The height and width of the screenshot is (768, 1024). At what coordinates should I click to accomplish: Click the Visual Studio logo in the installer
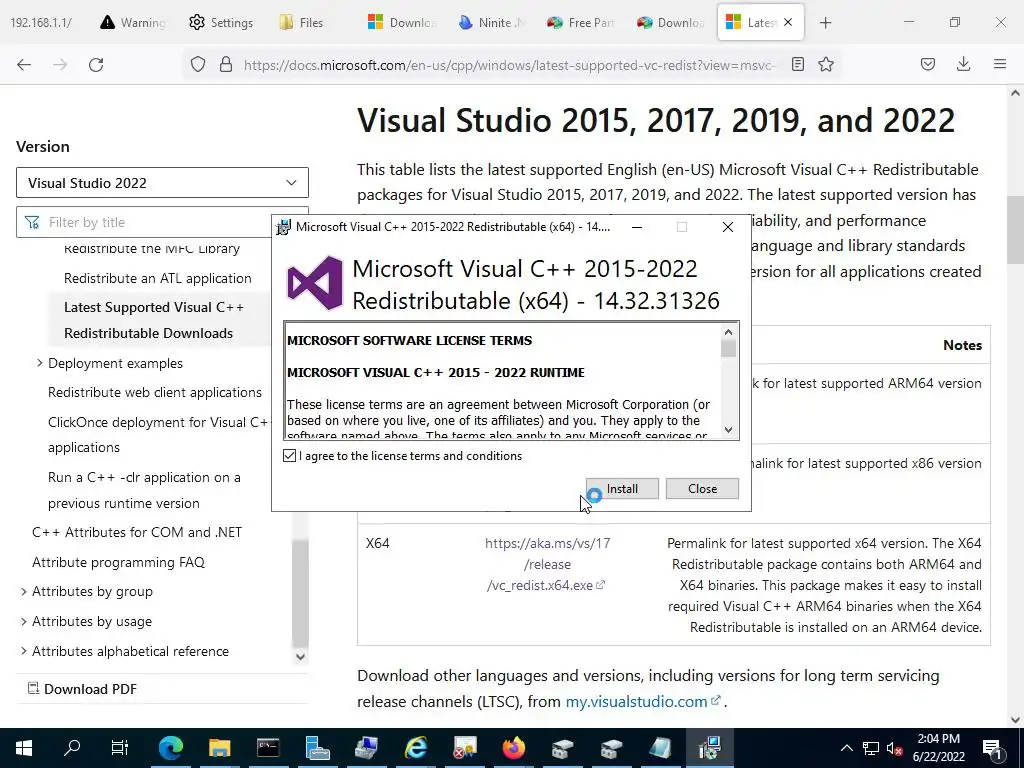pyautogui.click(x=315, y=283)
